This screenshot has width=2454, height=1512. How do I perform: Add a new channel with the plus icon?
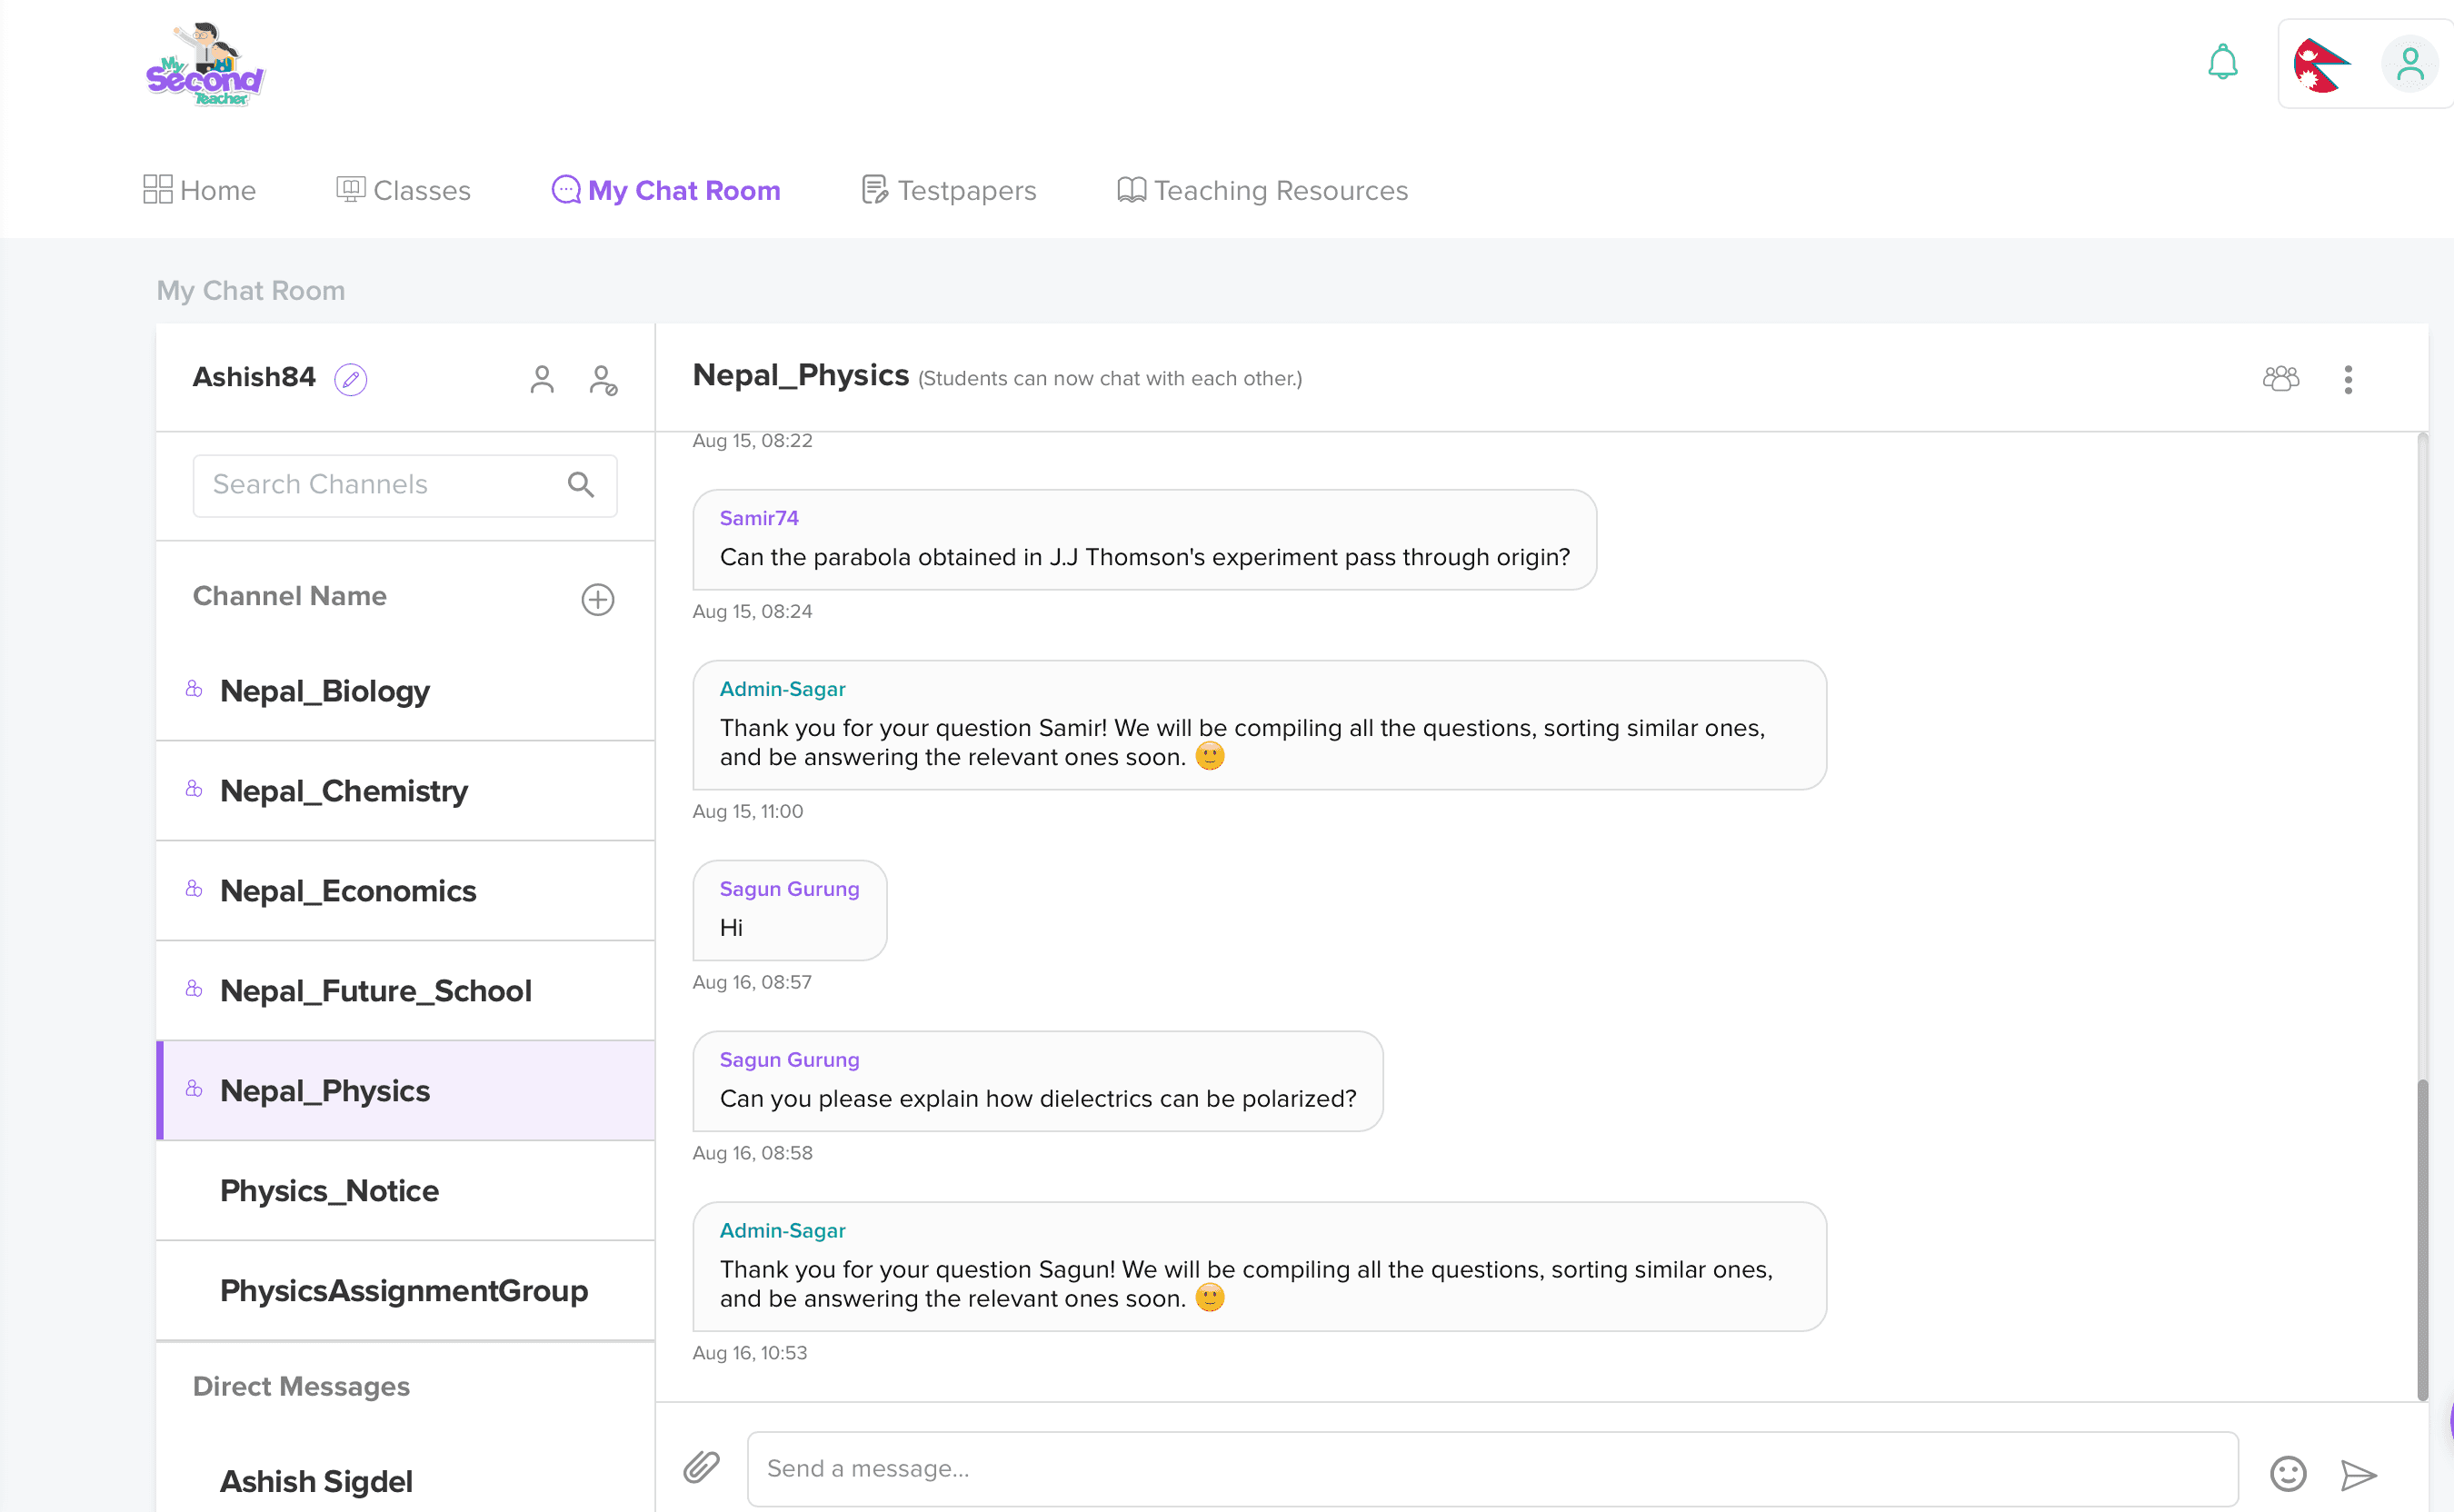pyautogui.click(x=598, y=599)
